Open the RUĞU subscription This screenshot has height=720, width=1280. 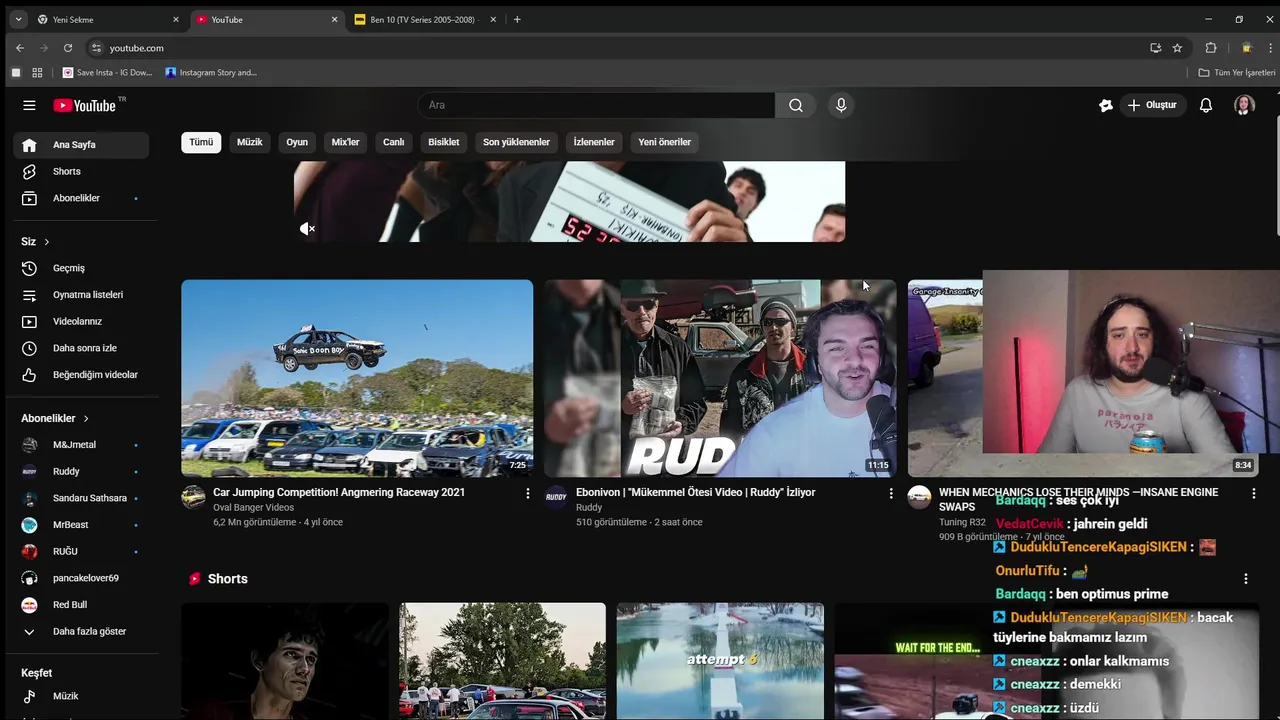coord(81,551)
